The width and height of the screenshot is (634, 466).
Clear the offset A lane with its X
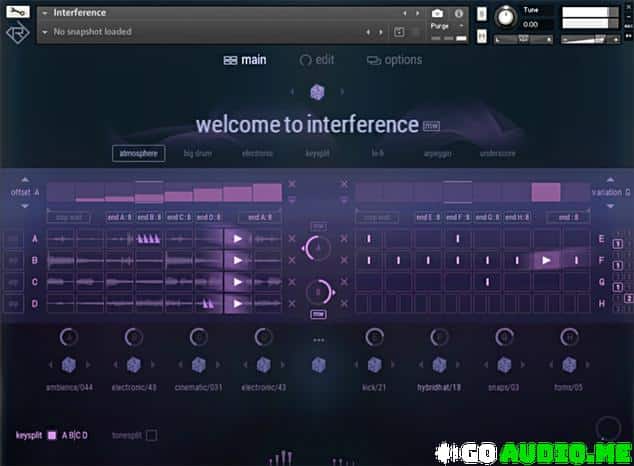[292, 184]
